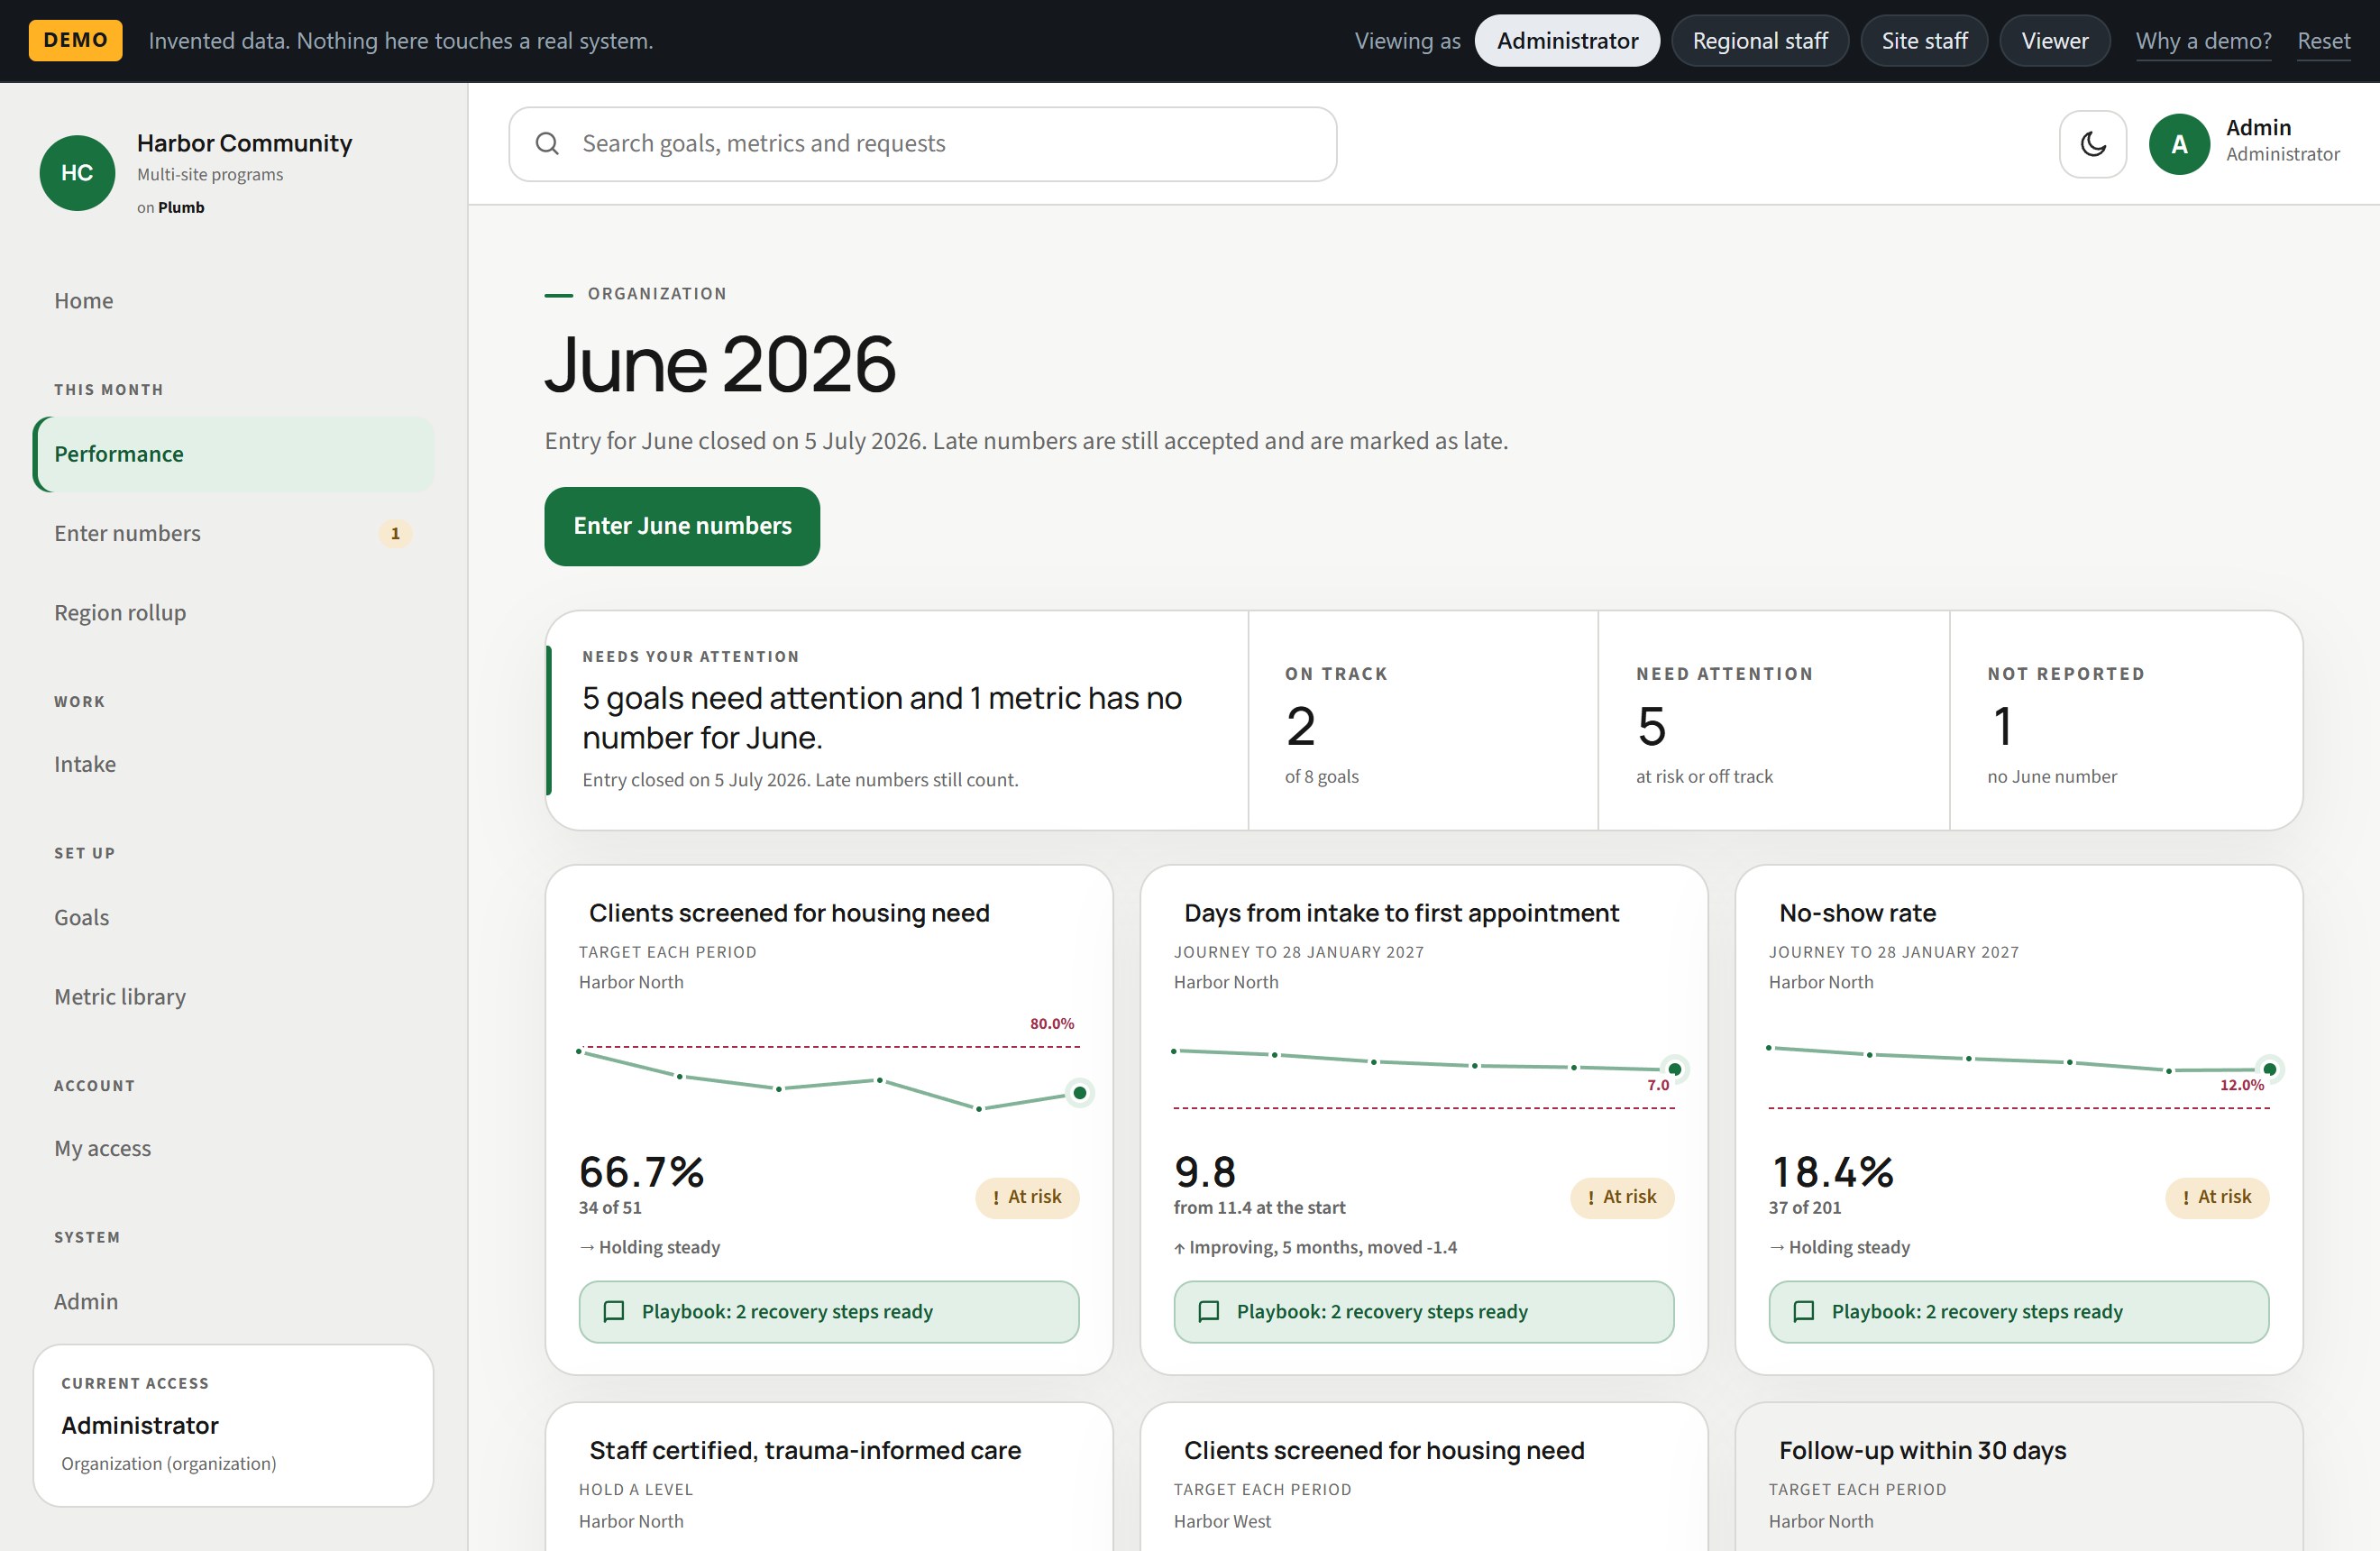Click the playbook icon on the housing need card
Viewport: 2380px width, 1551px height.
coord(614,1311)
